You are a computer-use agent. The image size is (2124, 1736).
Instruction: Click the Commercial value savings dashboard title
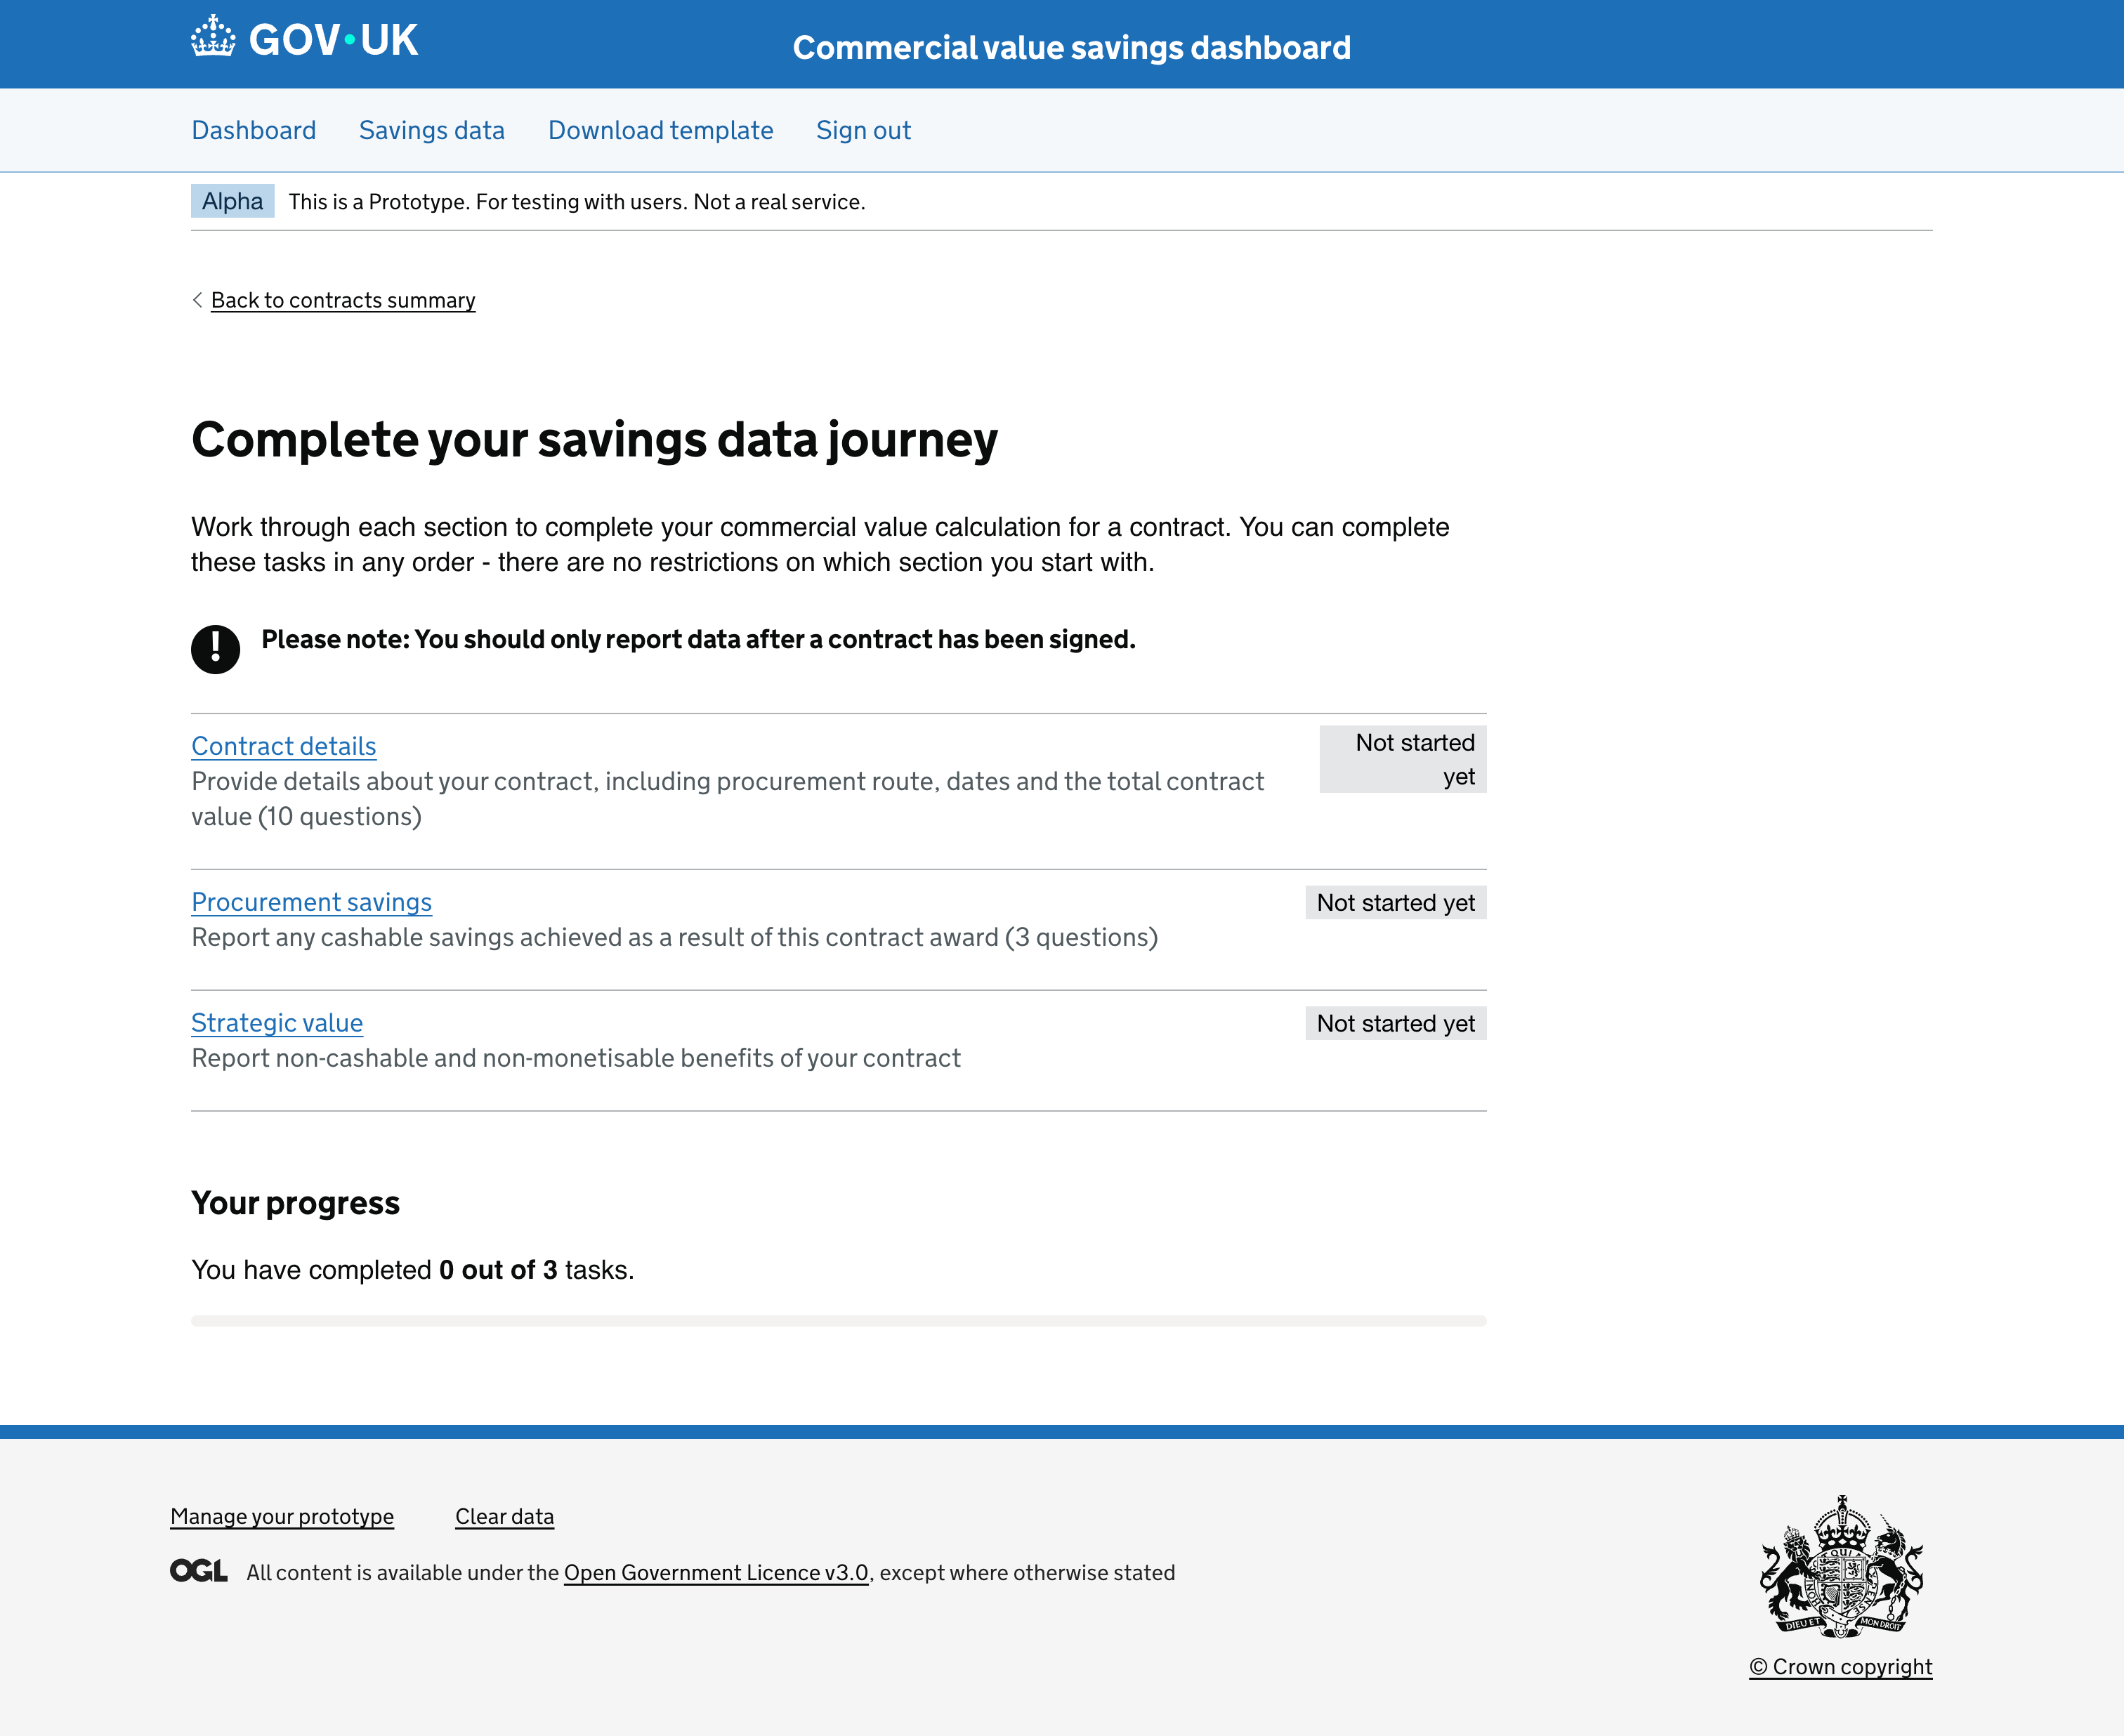[1072, 47]
